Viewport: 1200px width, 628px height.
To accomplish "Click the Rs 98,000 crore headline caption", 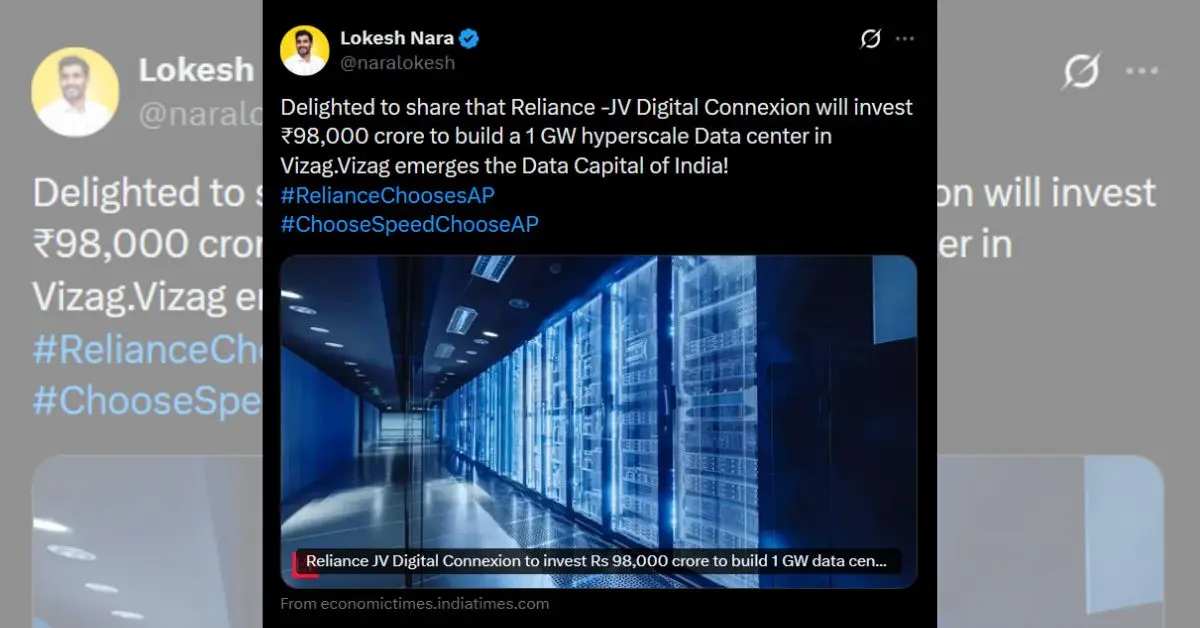I will (596, 561).
